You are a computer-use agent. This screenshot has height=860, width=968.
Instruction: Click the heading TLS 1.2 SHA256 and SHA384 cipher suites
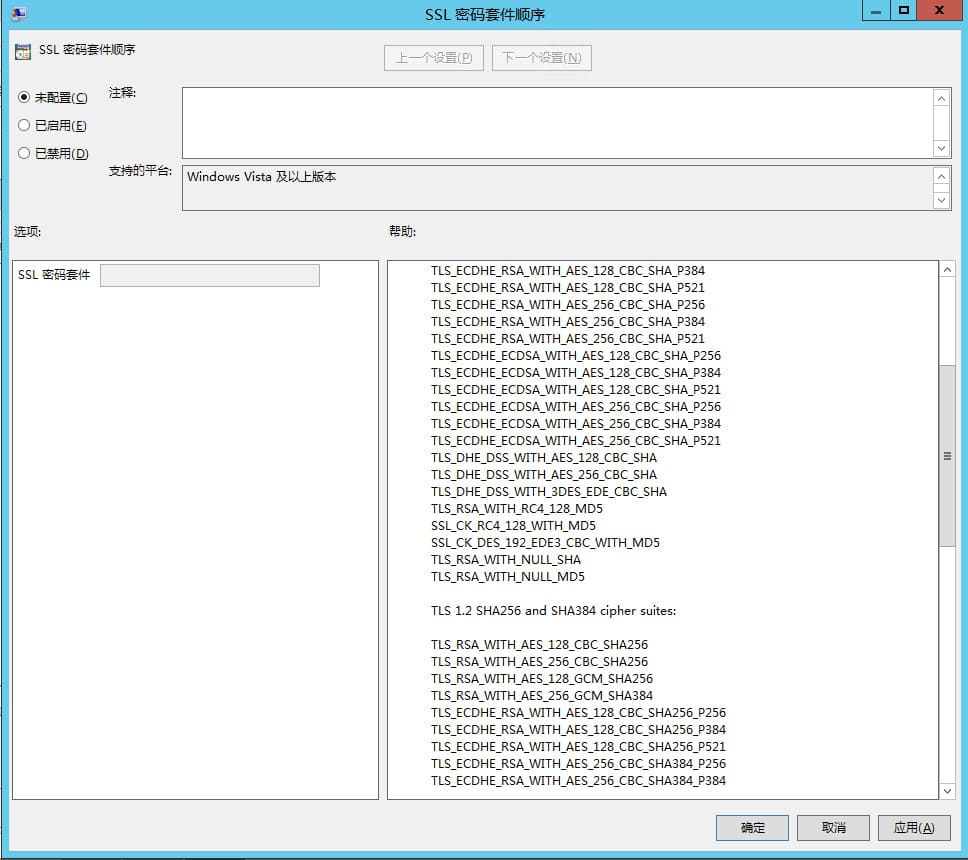(x=554, y=611)
